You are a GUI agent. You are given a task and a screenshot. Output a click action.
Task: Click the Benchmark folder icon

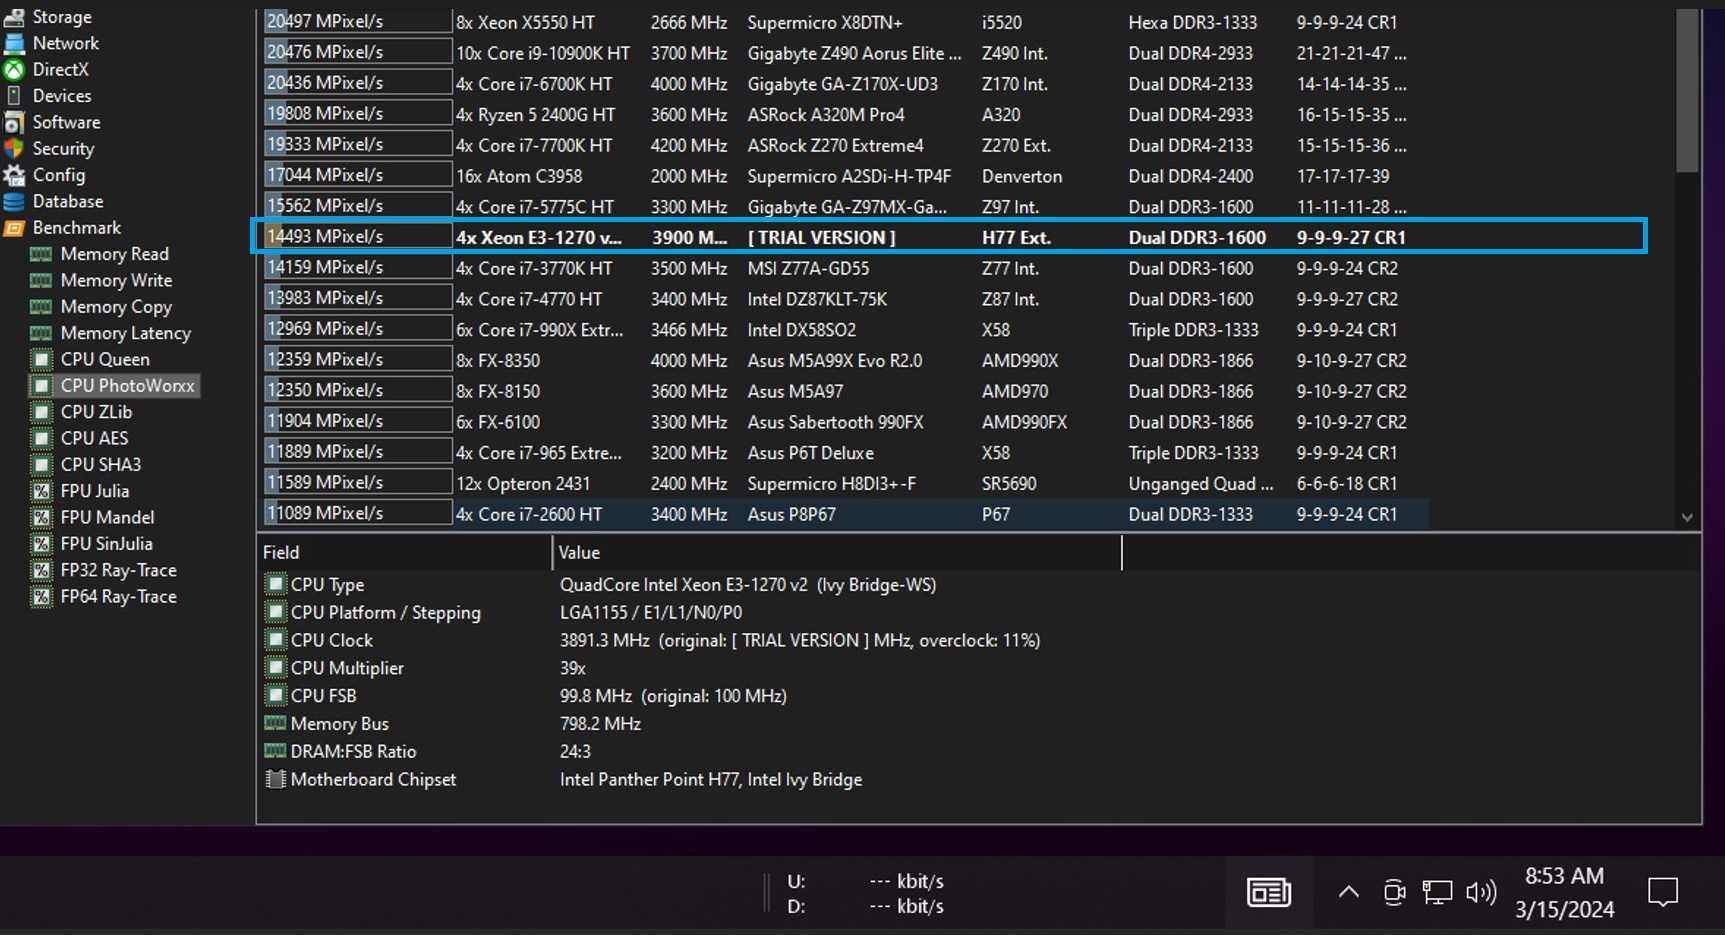[x=14, y=228]
